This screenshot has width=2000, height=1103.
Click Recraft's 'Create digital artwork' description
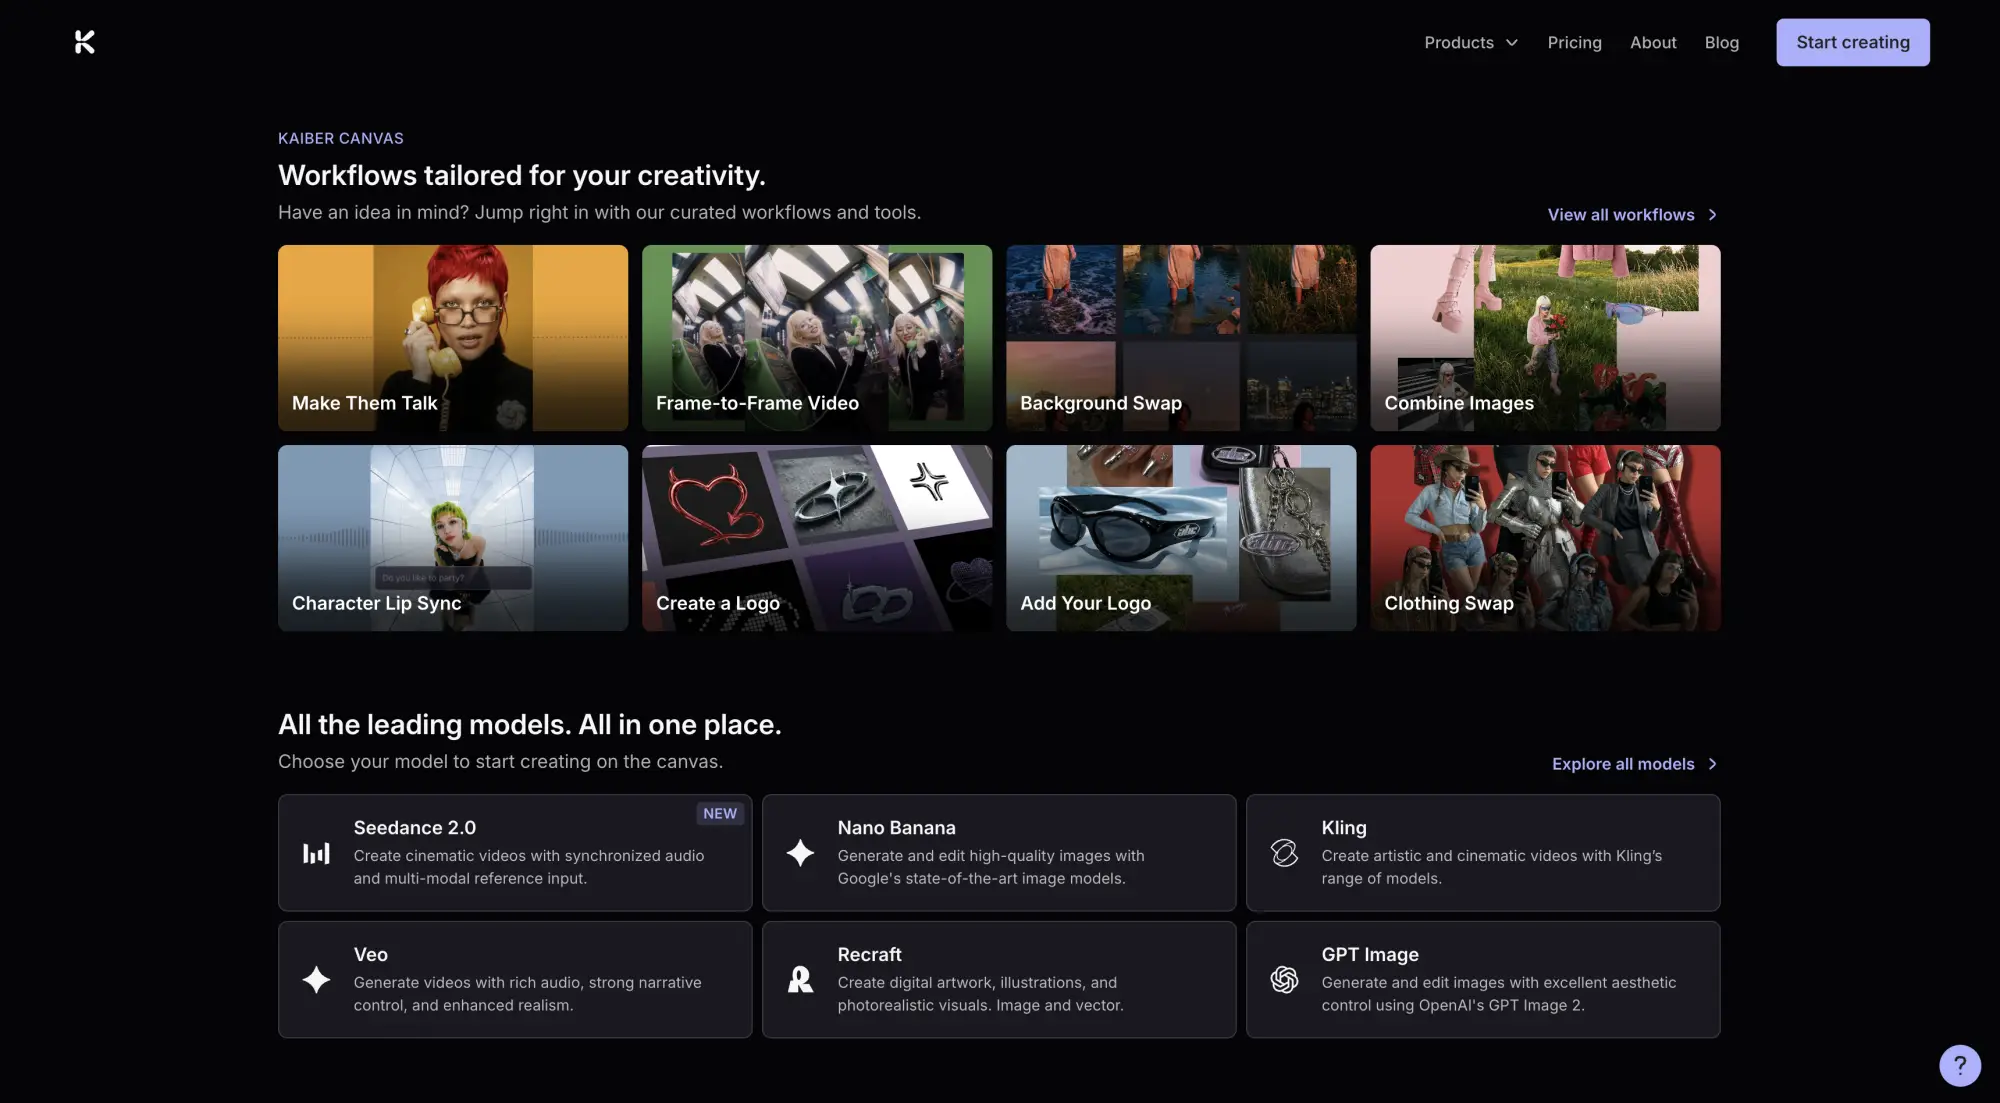980,994
